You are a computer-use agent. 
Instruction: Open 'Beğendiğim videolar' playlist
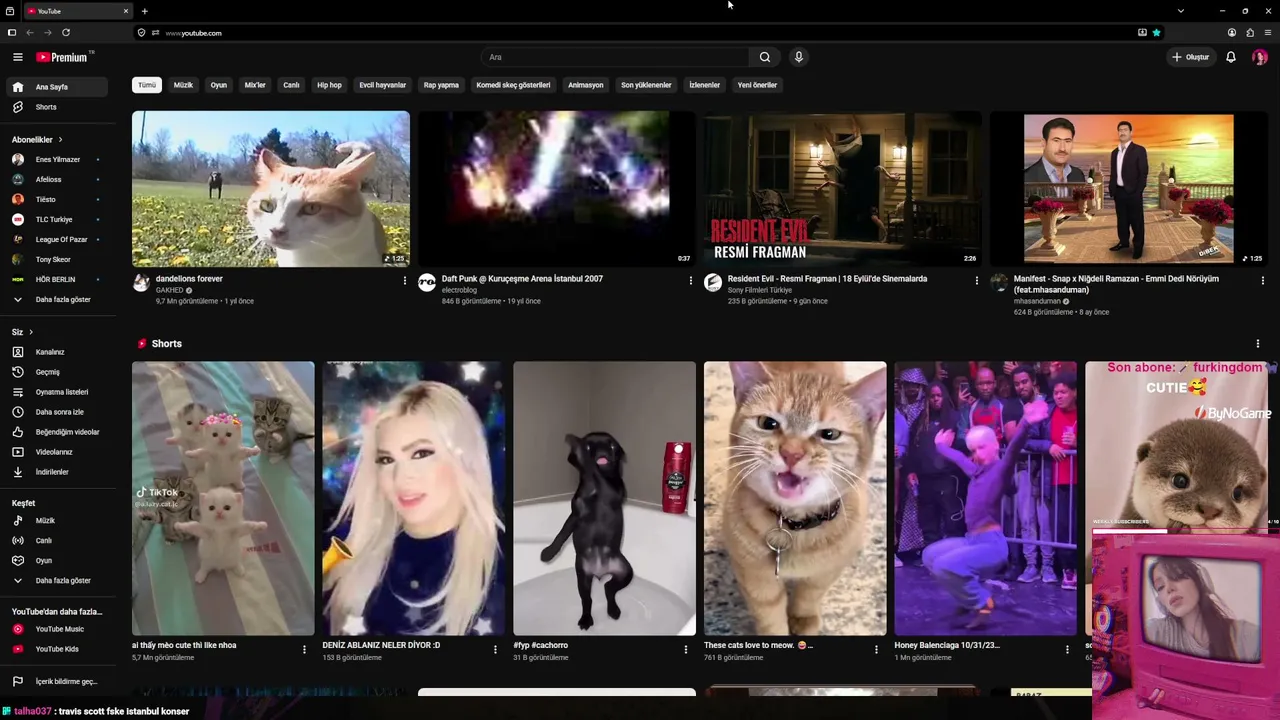[56, 432]
